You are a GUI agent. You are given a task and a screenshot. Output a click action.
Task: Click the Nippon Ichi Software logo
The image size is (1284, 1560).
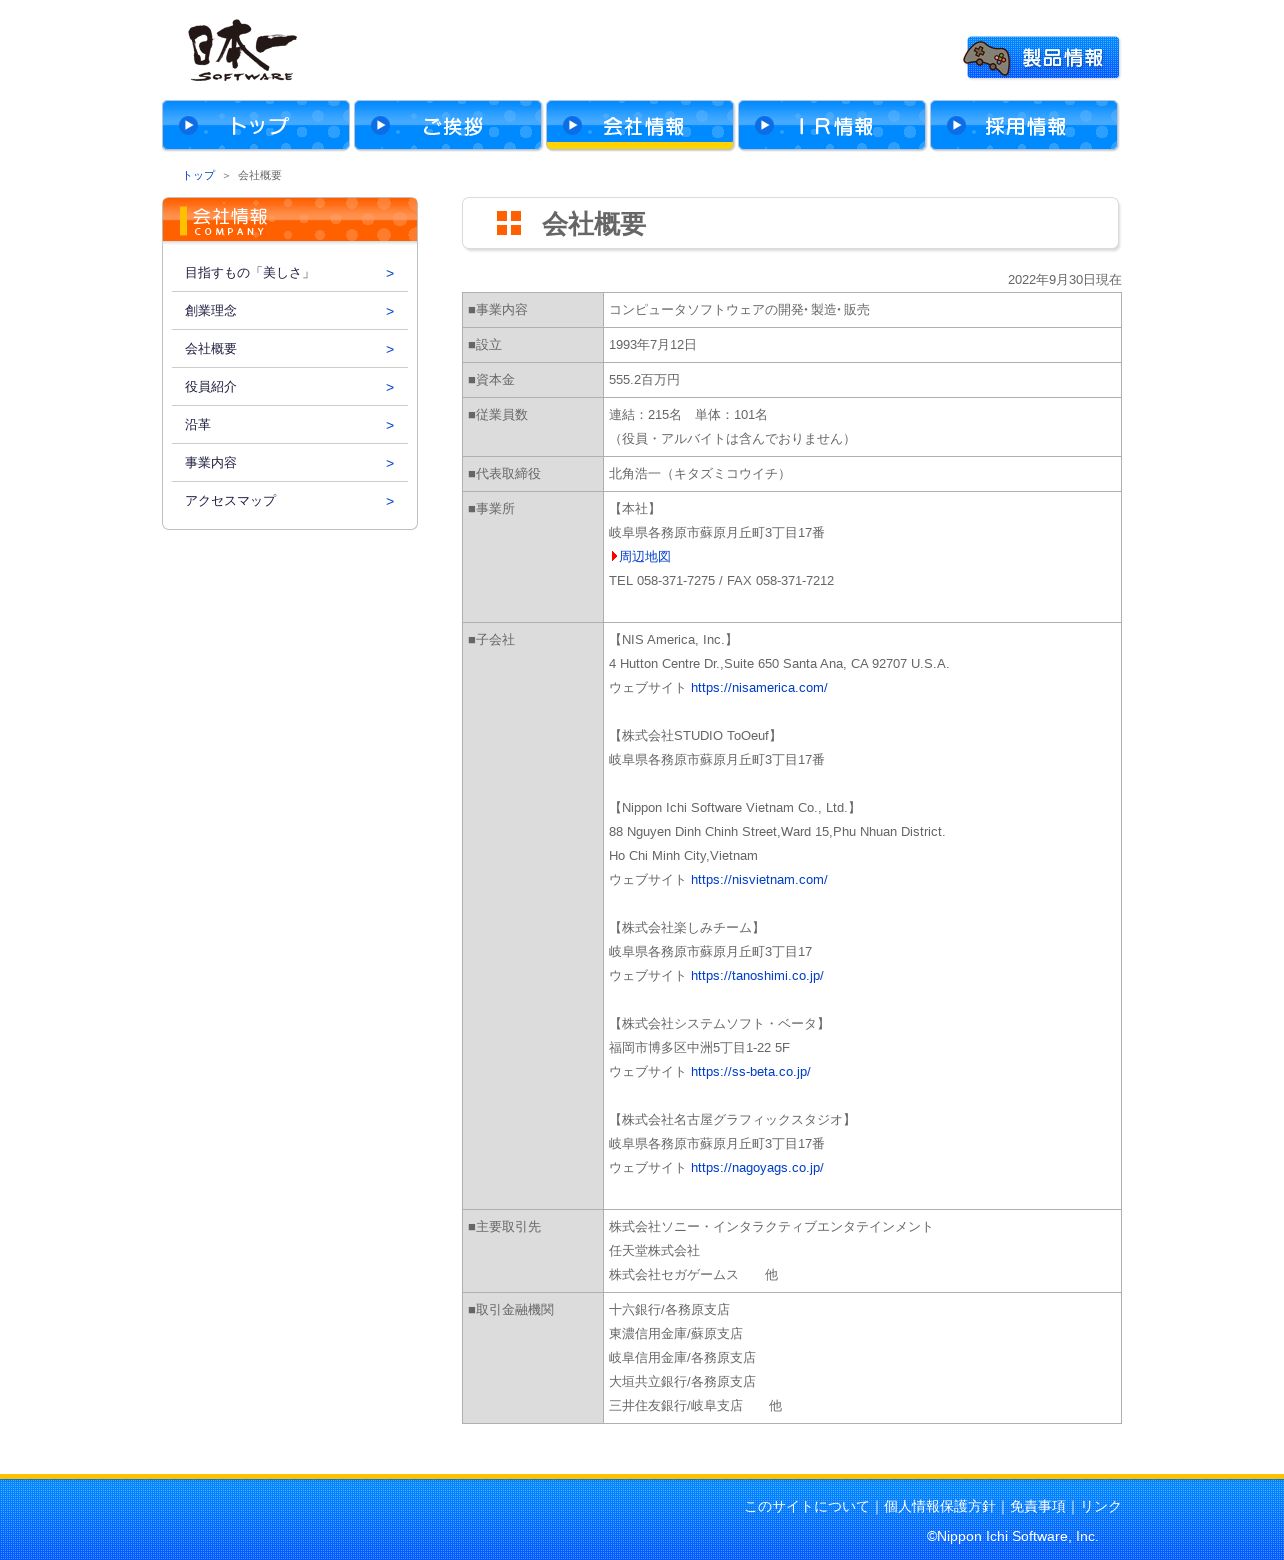click(242, 51)
